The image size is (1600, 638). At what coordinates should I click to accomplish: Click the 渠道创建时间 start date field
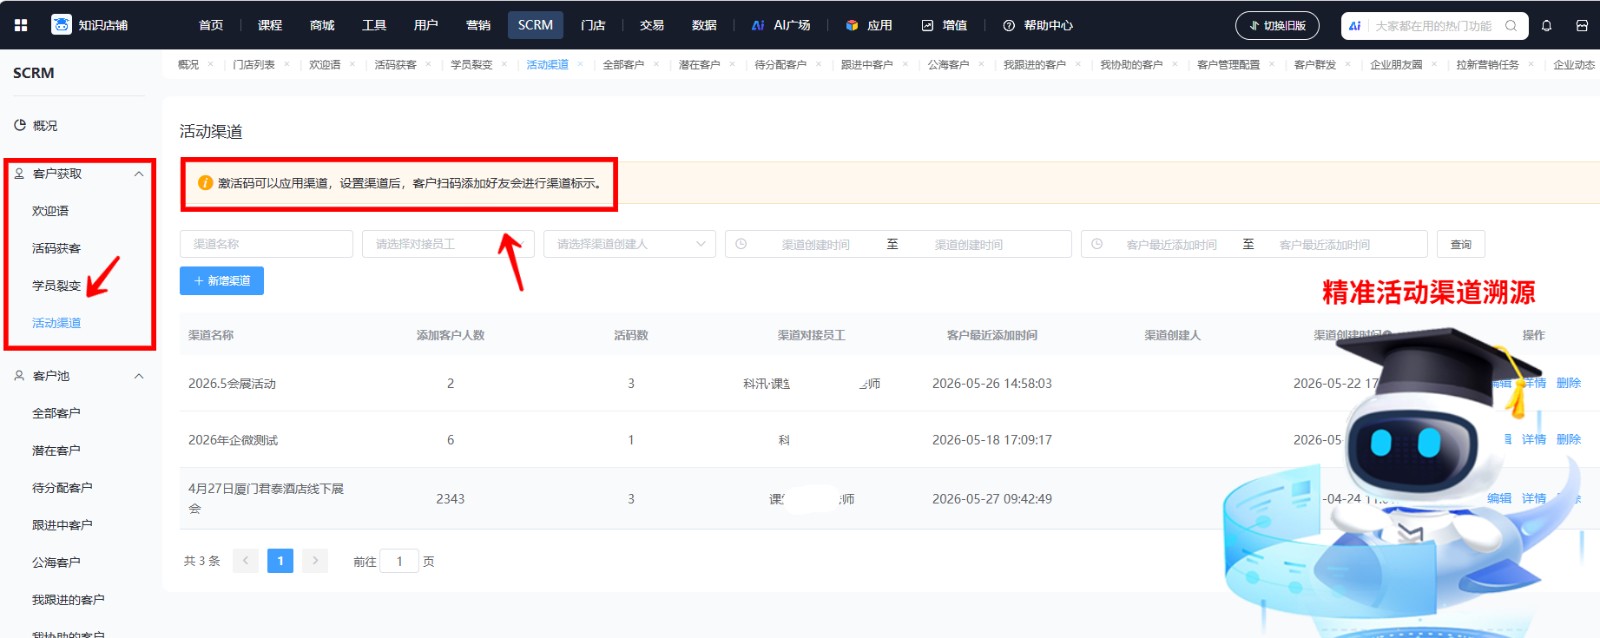[x=815, y=245]
